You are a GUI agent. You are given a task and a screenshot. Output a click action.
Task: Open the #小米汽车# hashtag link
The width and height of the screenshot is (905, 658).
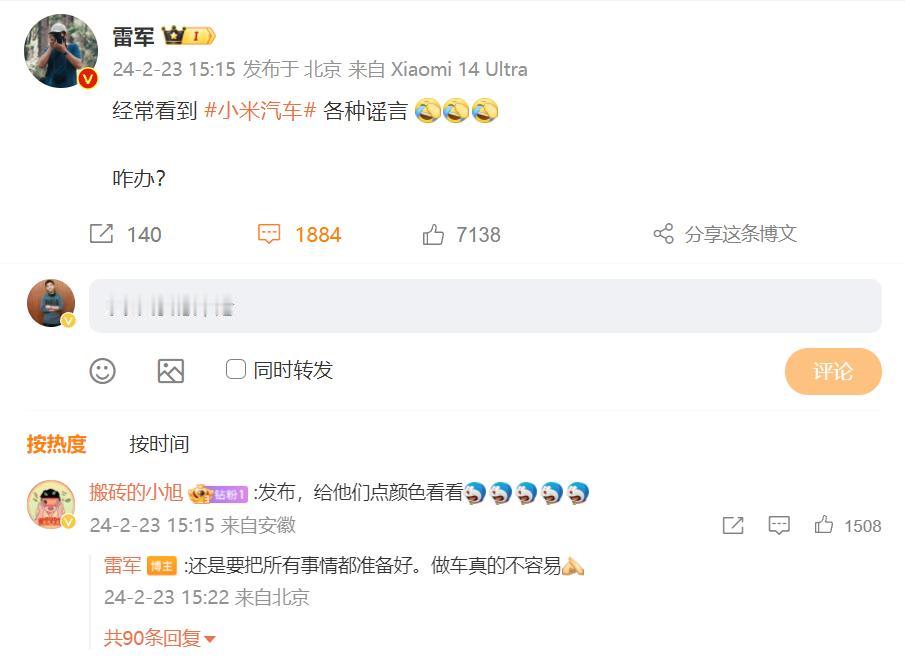pyautogui.click(x=260, y=110)
